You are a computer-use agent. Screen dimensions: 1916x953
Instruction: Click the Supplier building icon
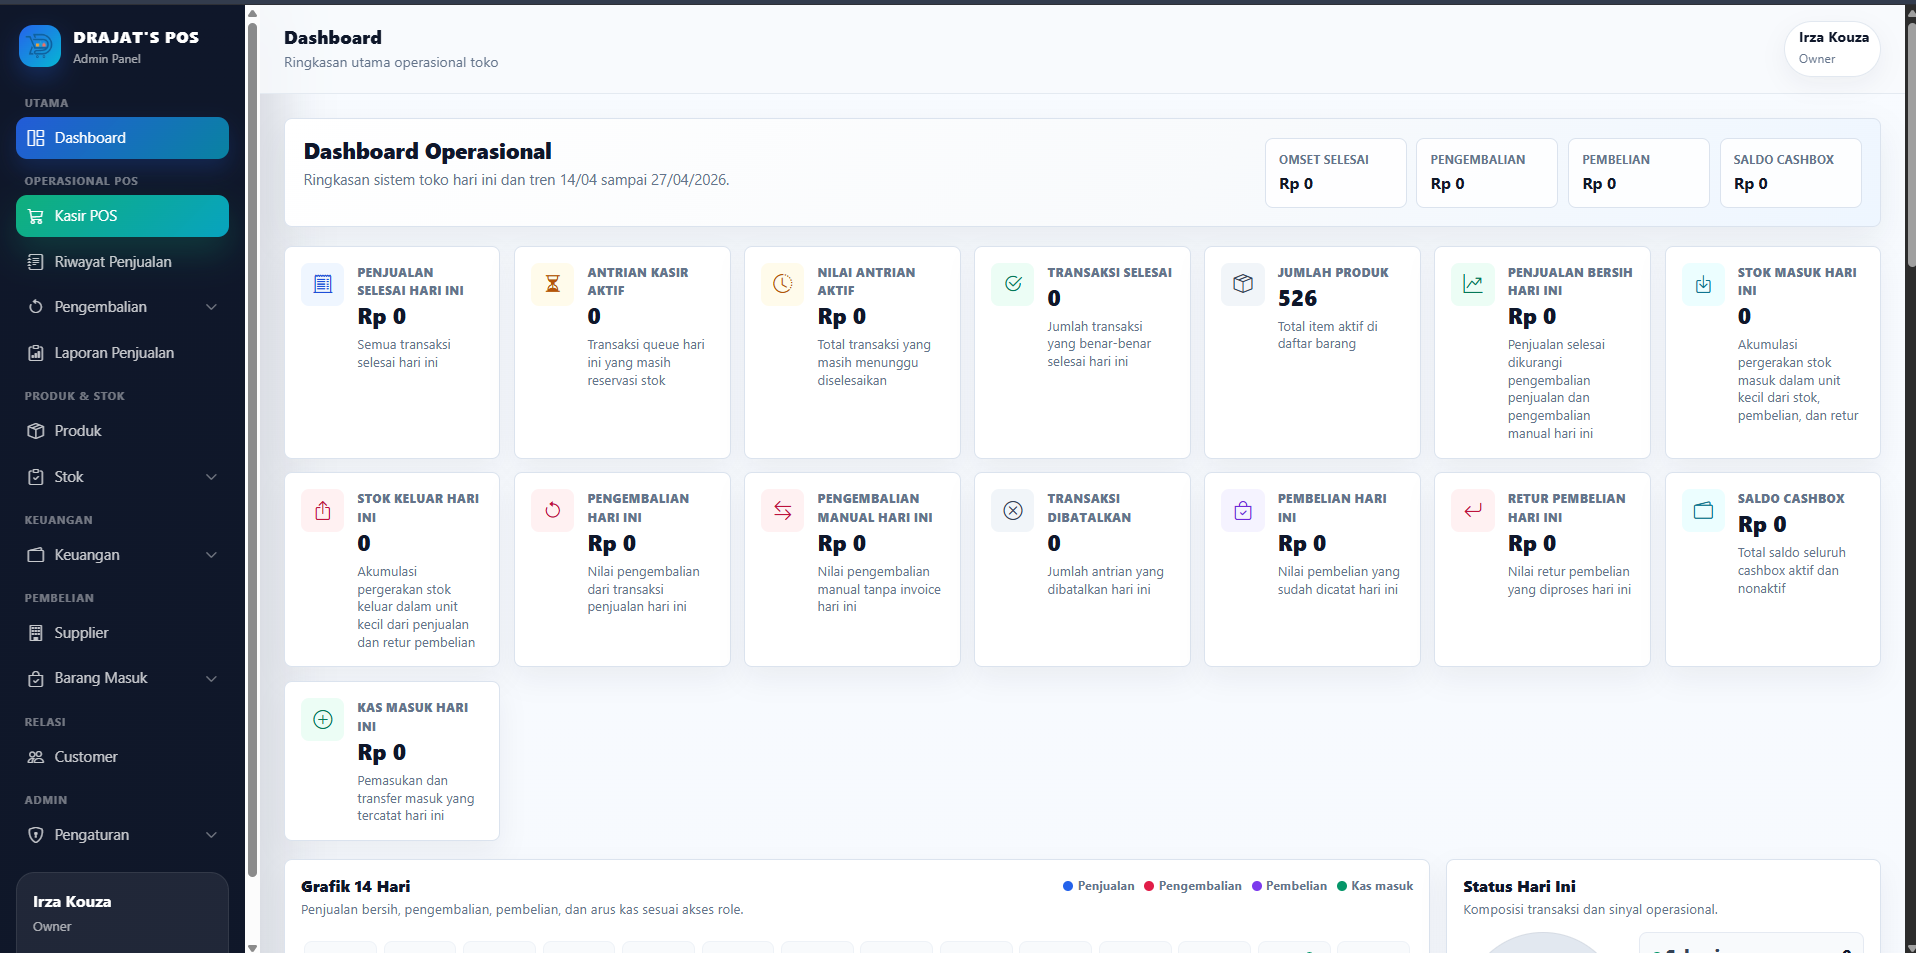(x=36, y=633)
